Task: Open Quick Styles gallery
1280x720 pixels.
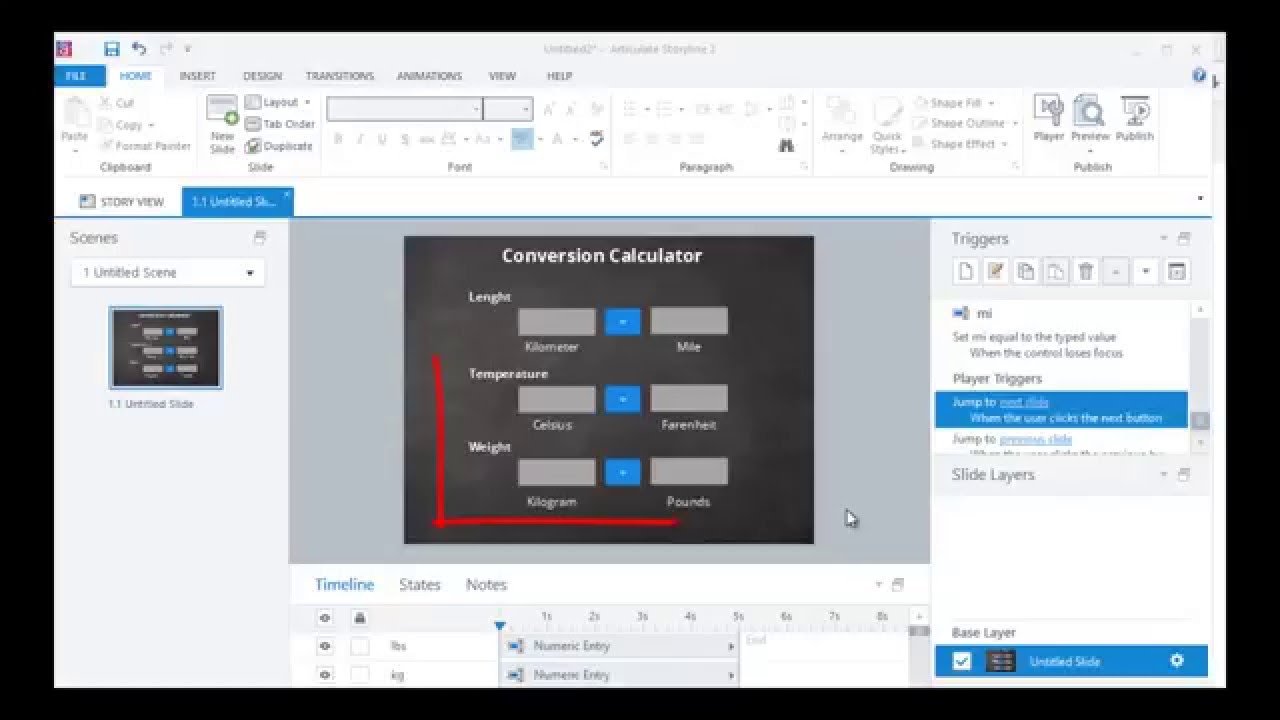Action: (887, 125)
